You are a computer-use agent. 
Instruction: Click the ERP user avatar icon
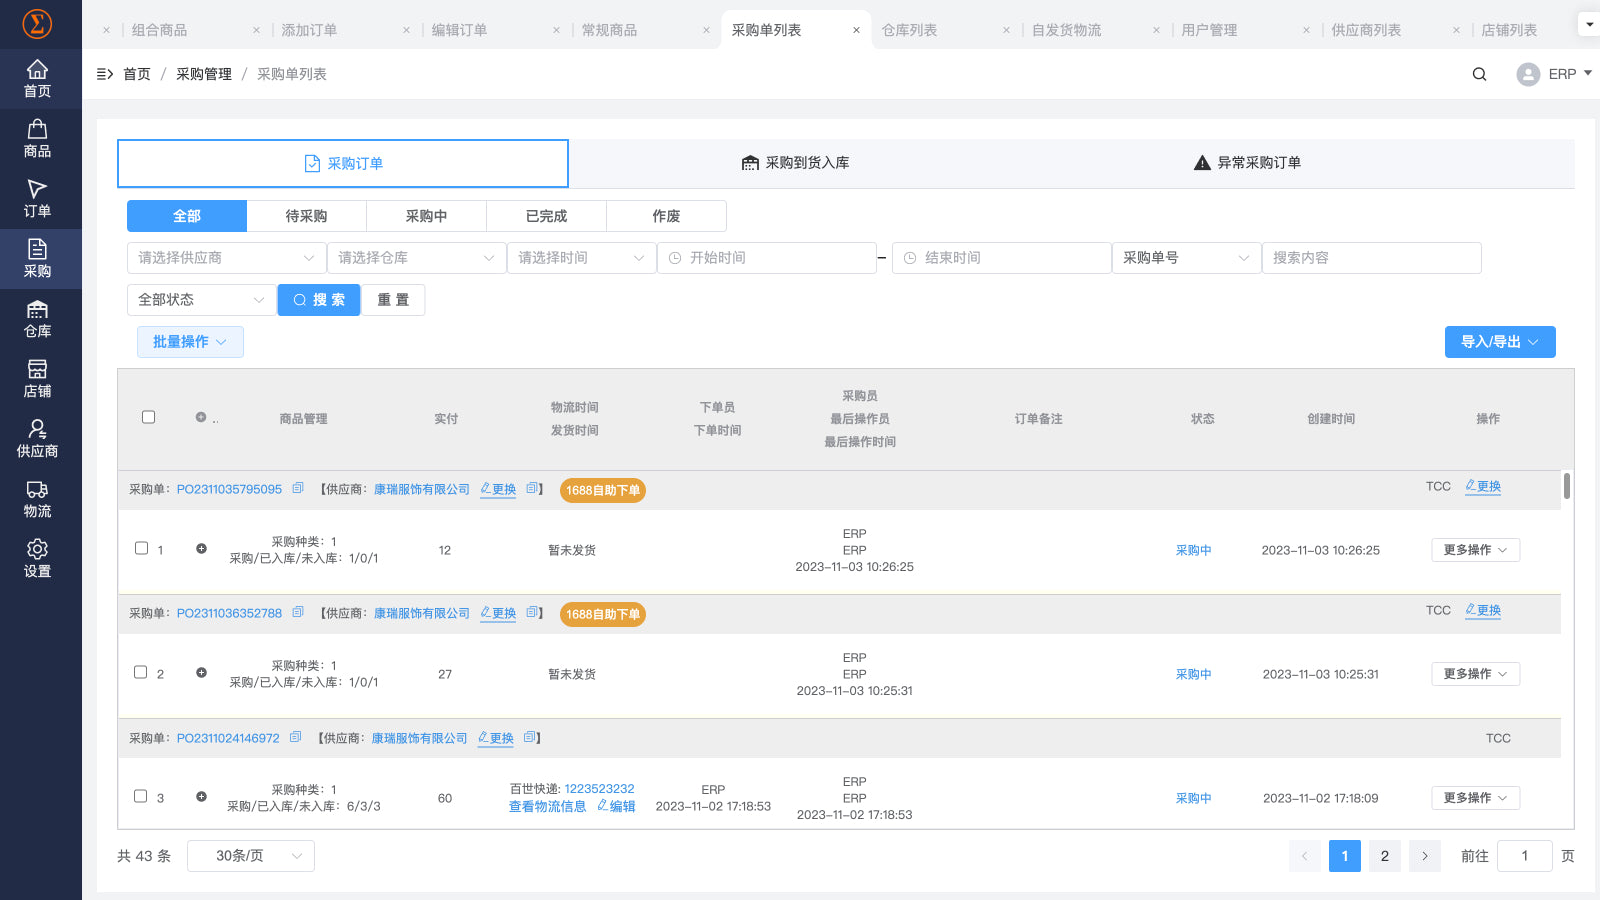(1528, 74)
